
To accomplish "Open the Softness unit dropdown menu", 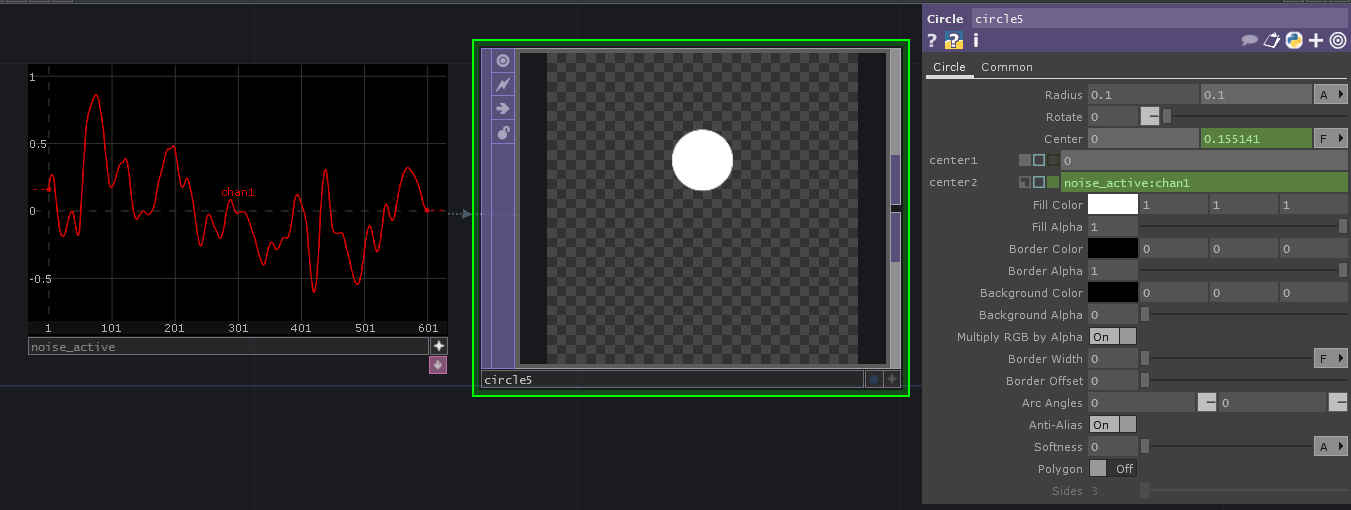I will (x=1330, y=447).
